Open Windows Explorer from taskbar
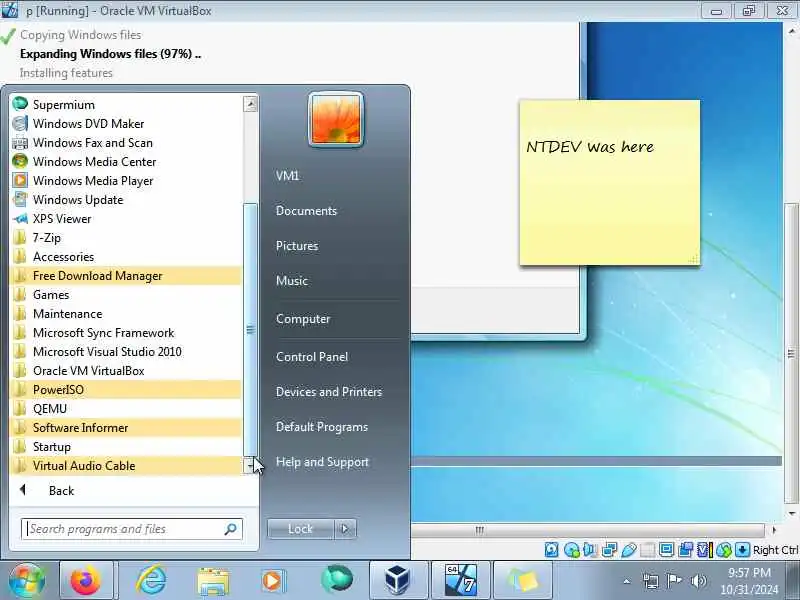The image size is (800, 600). [213, 580]
